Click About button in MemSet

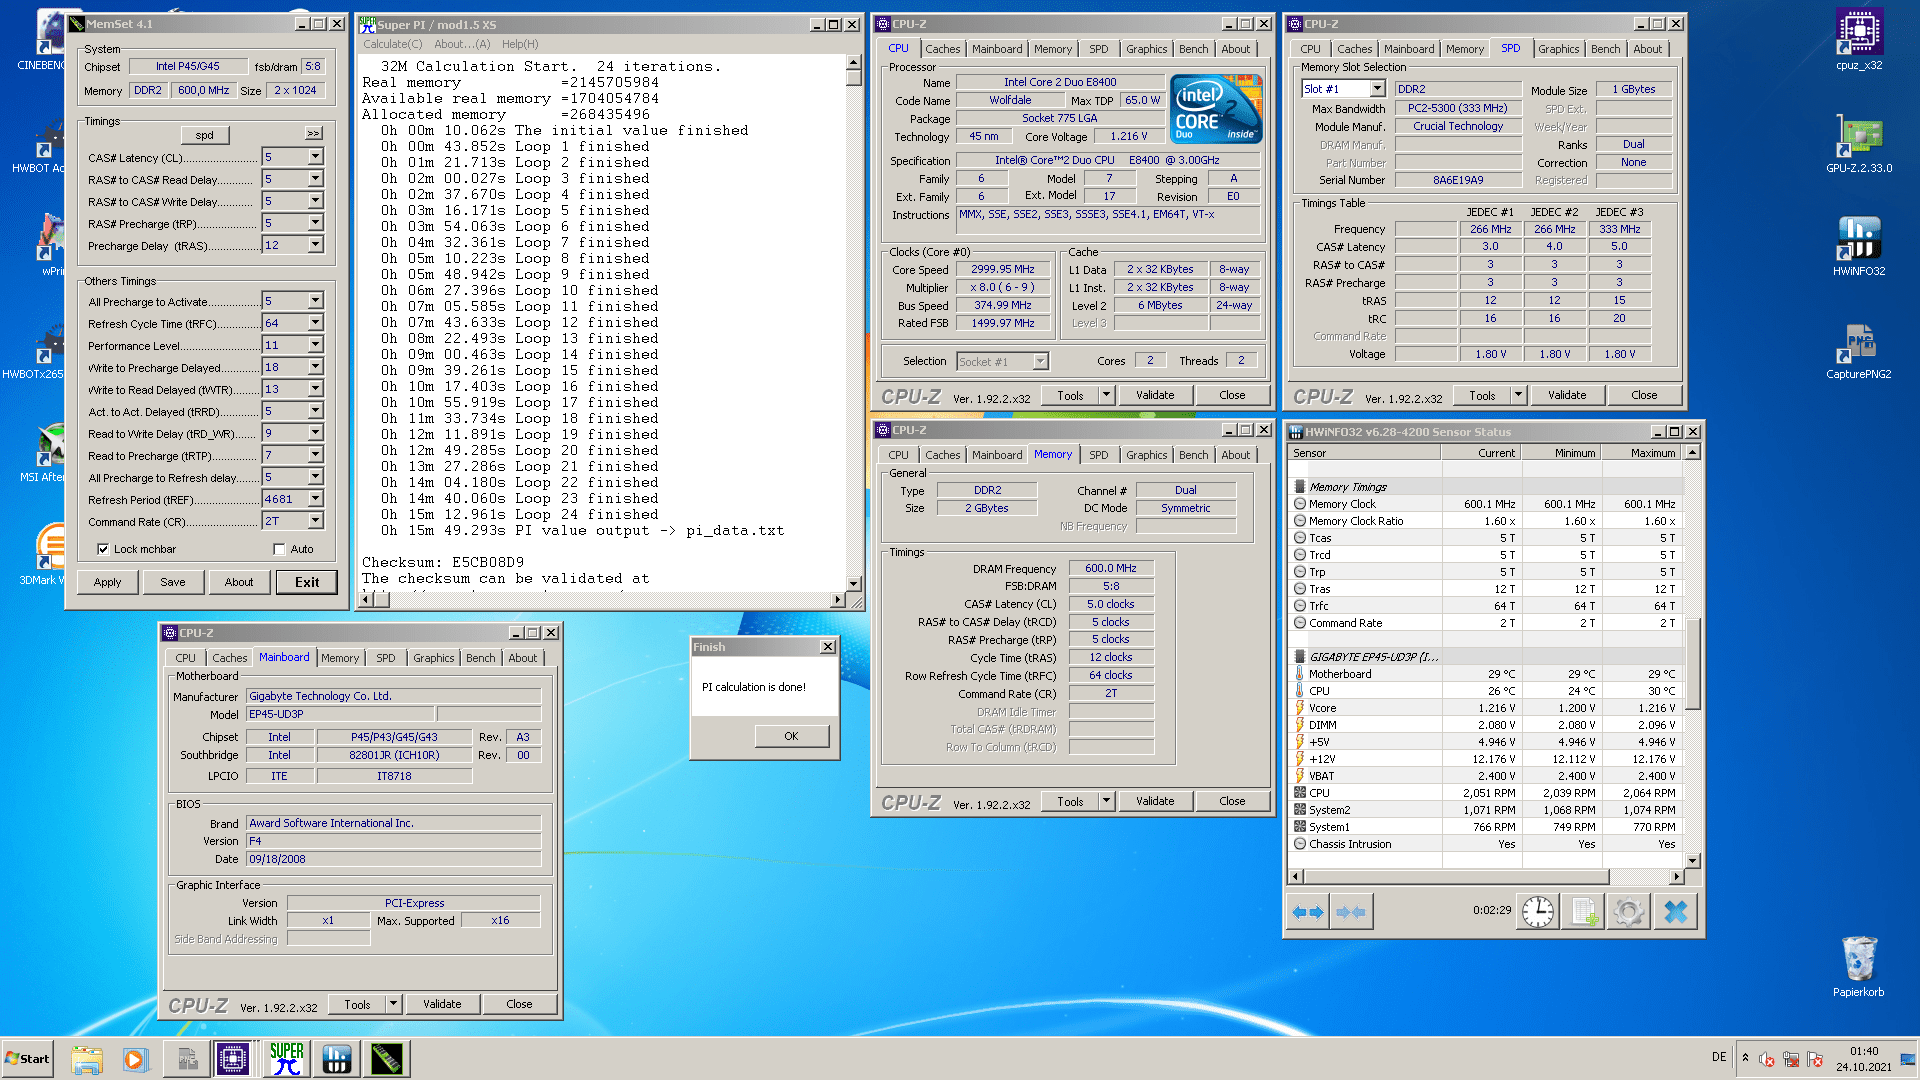(239, 582)
